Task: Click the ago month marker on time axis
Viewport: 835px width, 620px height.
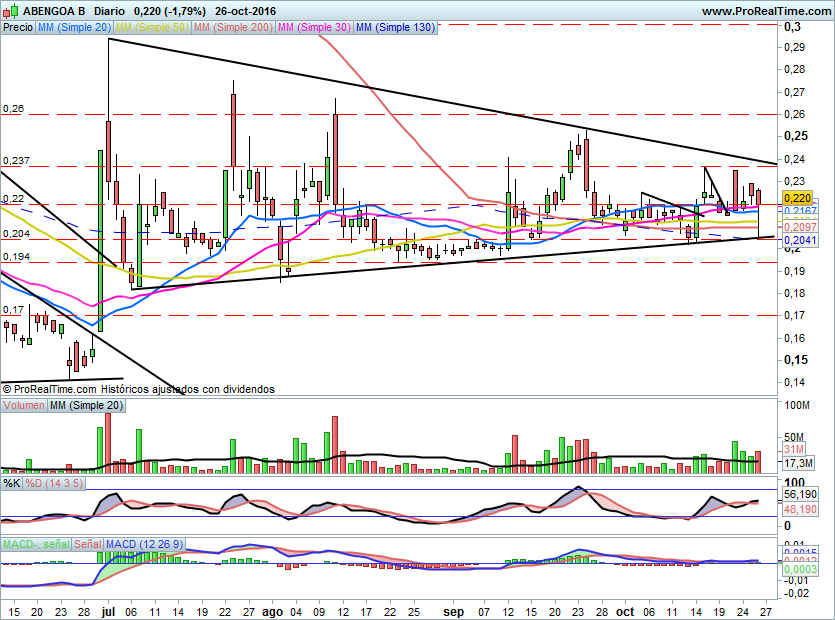Action: click(272, 612)
